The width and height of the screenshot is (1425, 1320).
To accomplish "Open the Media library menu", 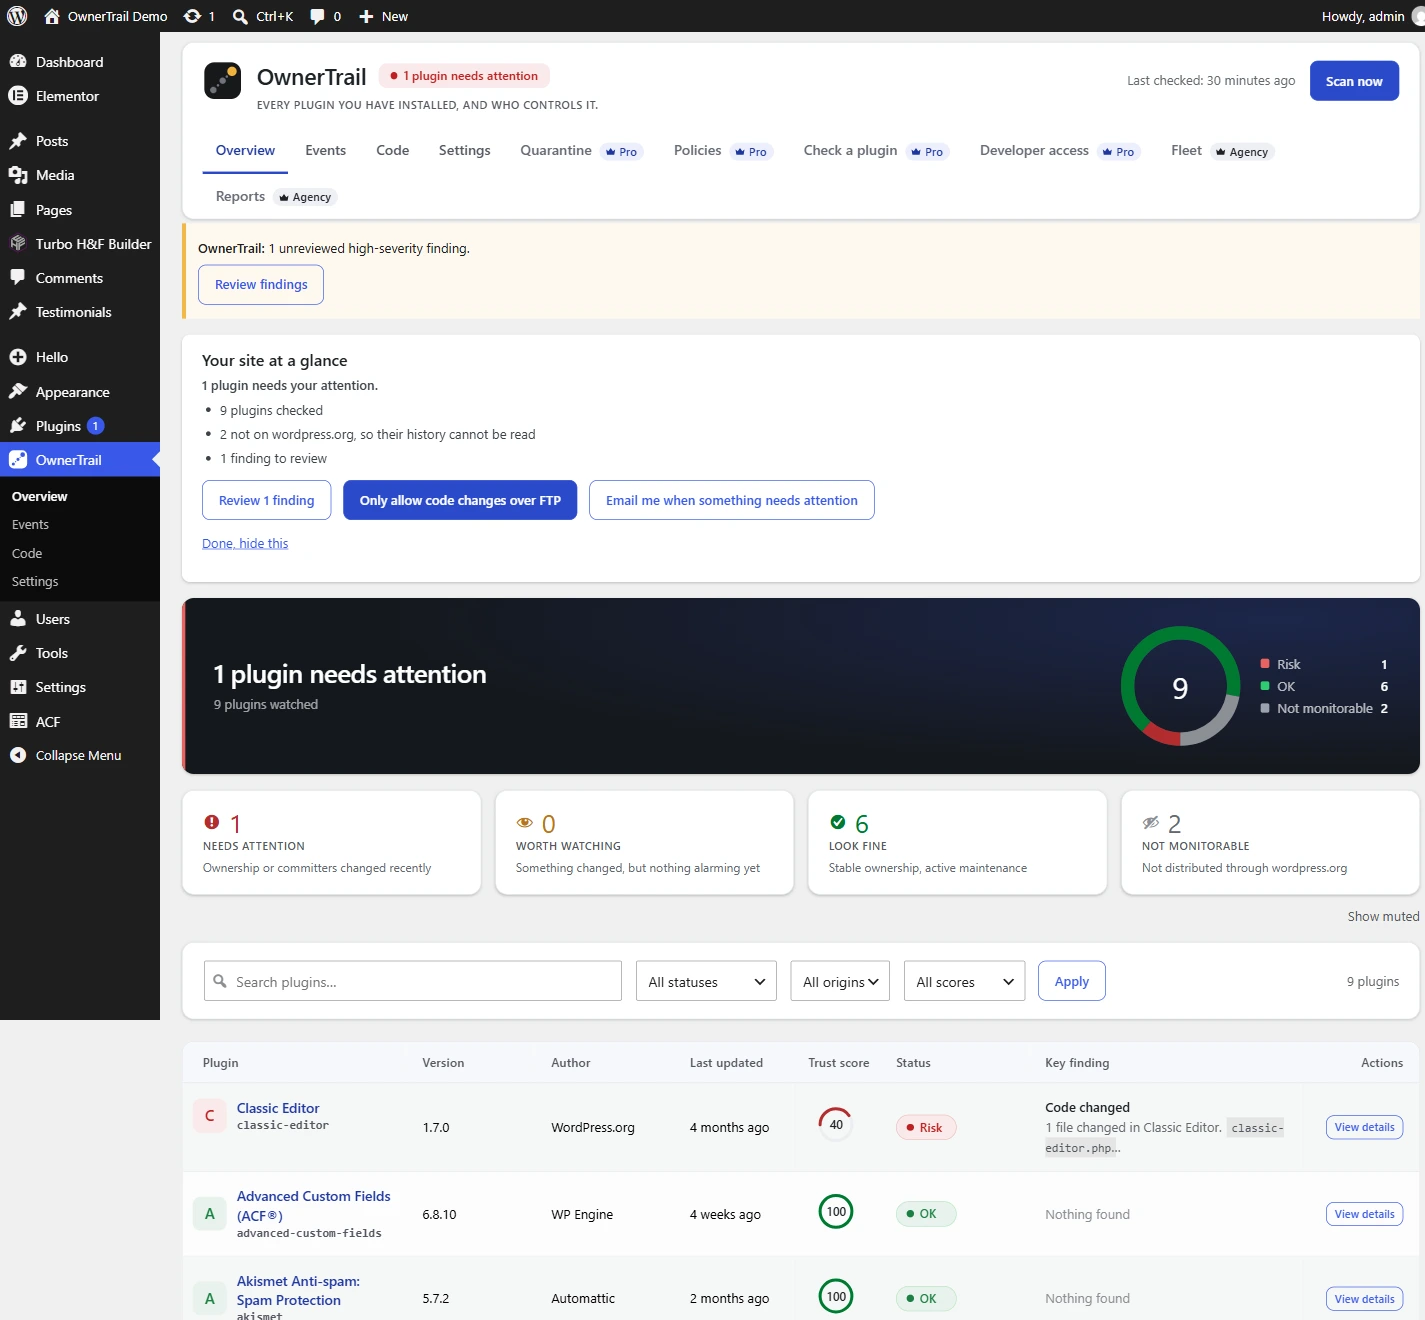I will [x=80, y=175].
